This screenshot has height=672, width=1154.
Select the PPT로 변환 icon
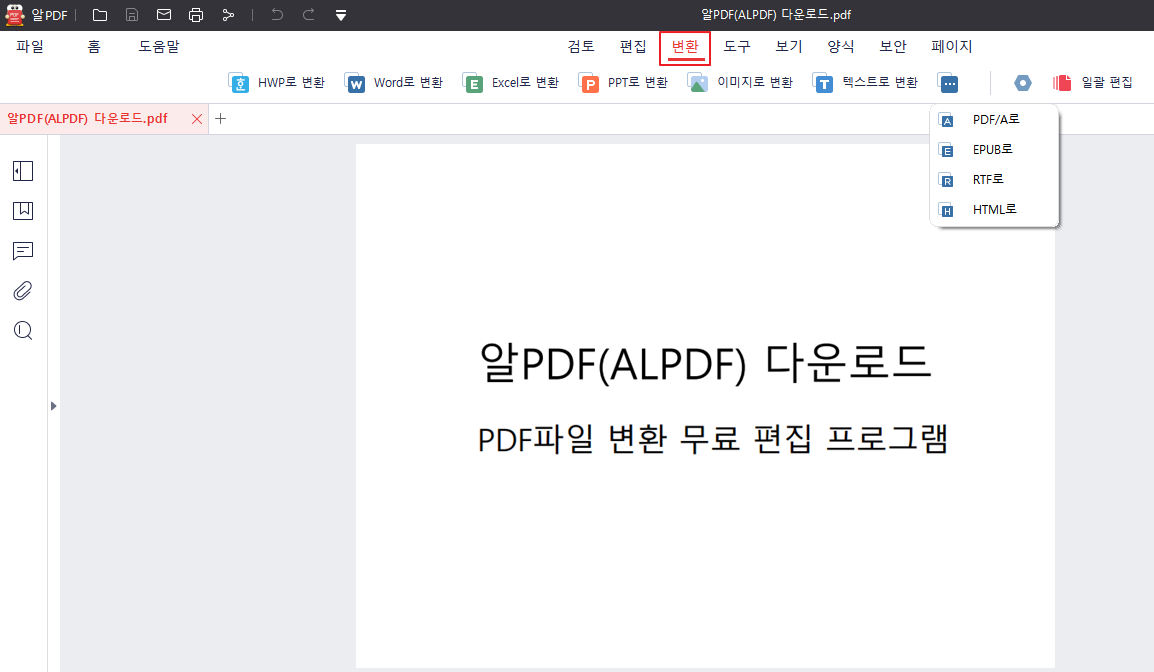pos(623,82)
